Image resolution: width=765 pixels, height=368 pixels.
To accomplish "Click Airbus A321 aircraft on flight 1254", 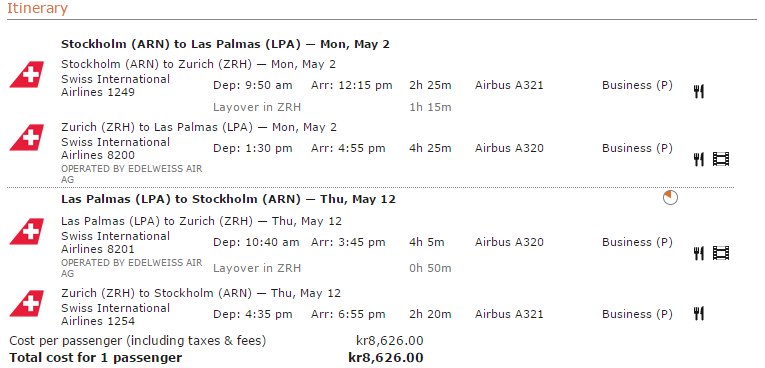I will click(509, 314).
